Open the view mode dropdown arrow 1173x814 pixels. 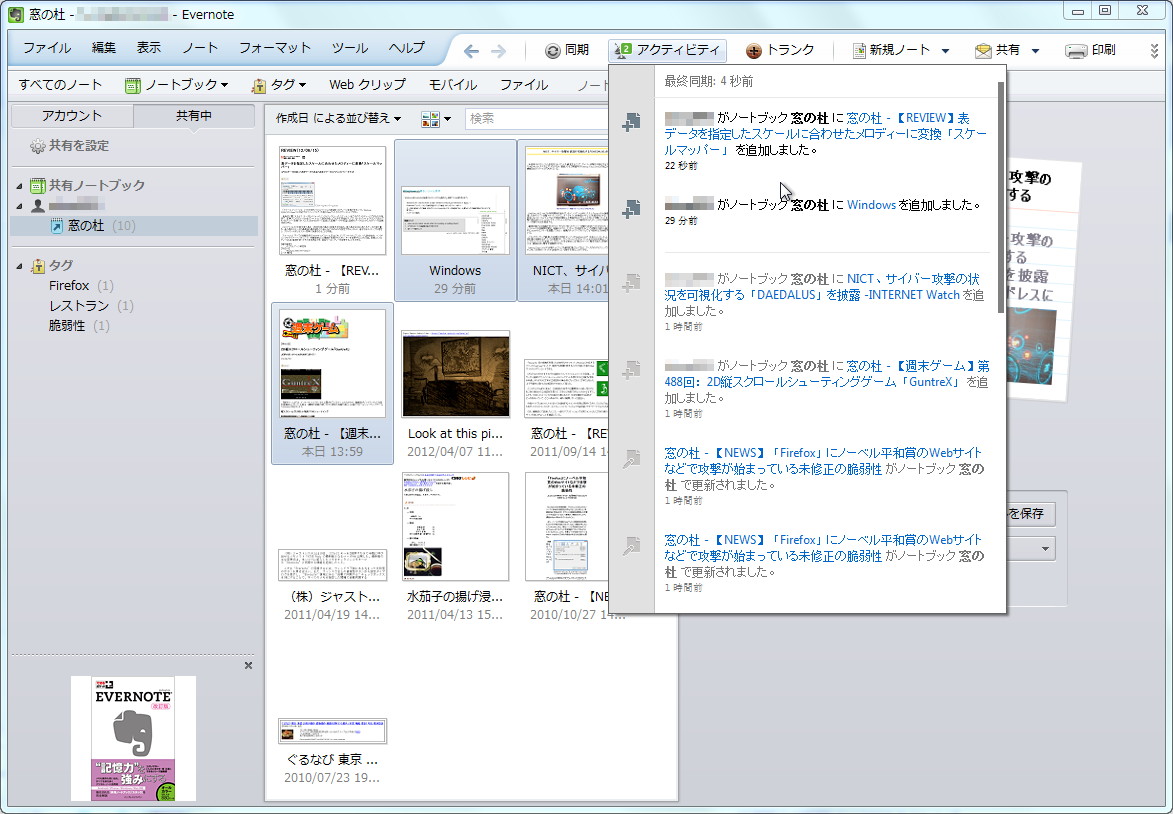pyautogui.click(x=444, y=118)
